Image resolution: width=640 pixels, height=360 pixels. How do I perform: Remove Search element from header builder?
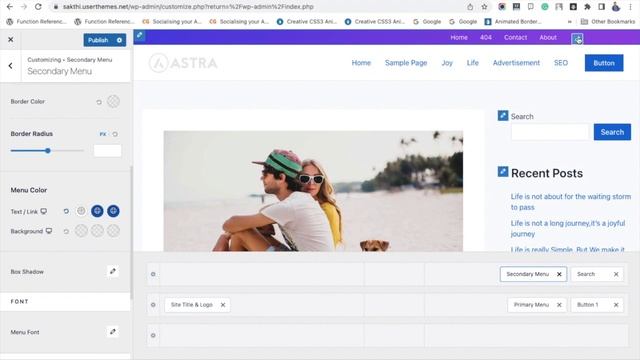click(x=616, y=274)
